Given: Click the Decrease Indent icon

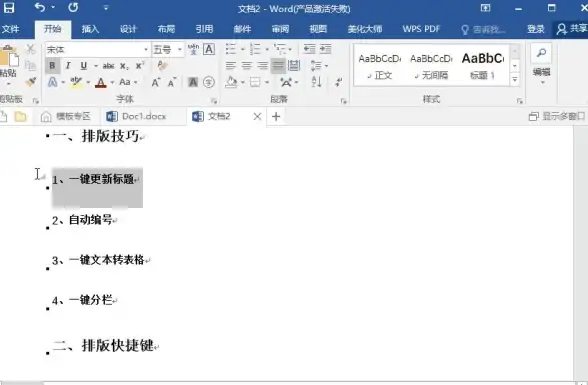Looking at the screenshot, I should (309, 49).
